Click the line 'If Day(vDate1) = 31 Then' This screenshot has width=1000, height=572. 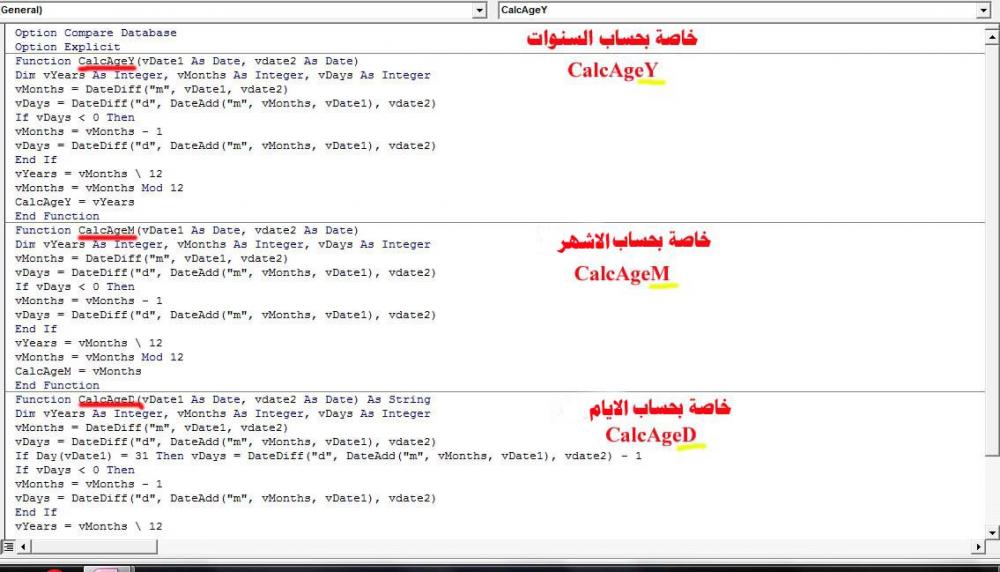coord(328,455)
